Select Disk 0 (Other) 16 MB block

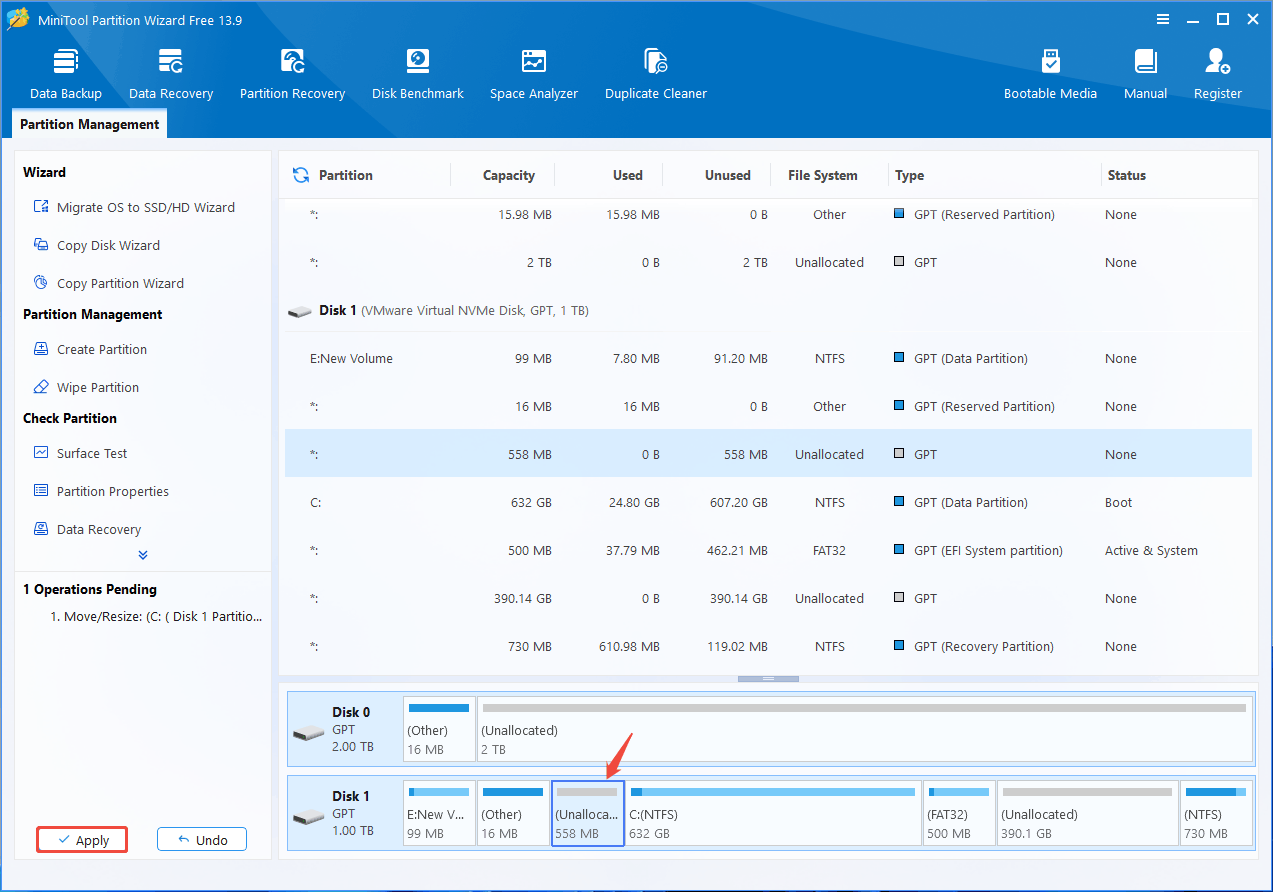439,729
